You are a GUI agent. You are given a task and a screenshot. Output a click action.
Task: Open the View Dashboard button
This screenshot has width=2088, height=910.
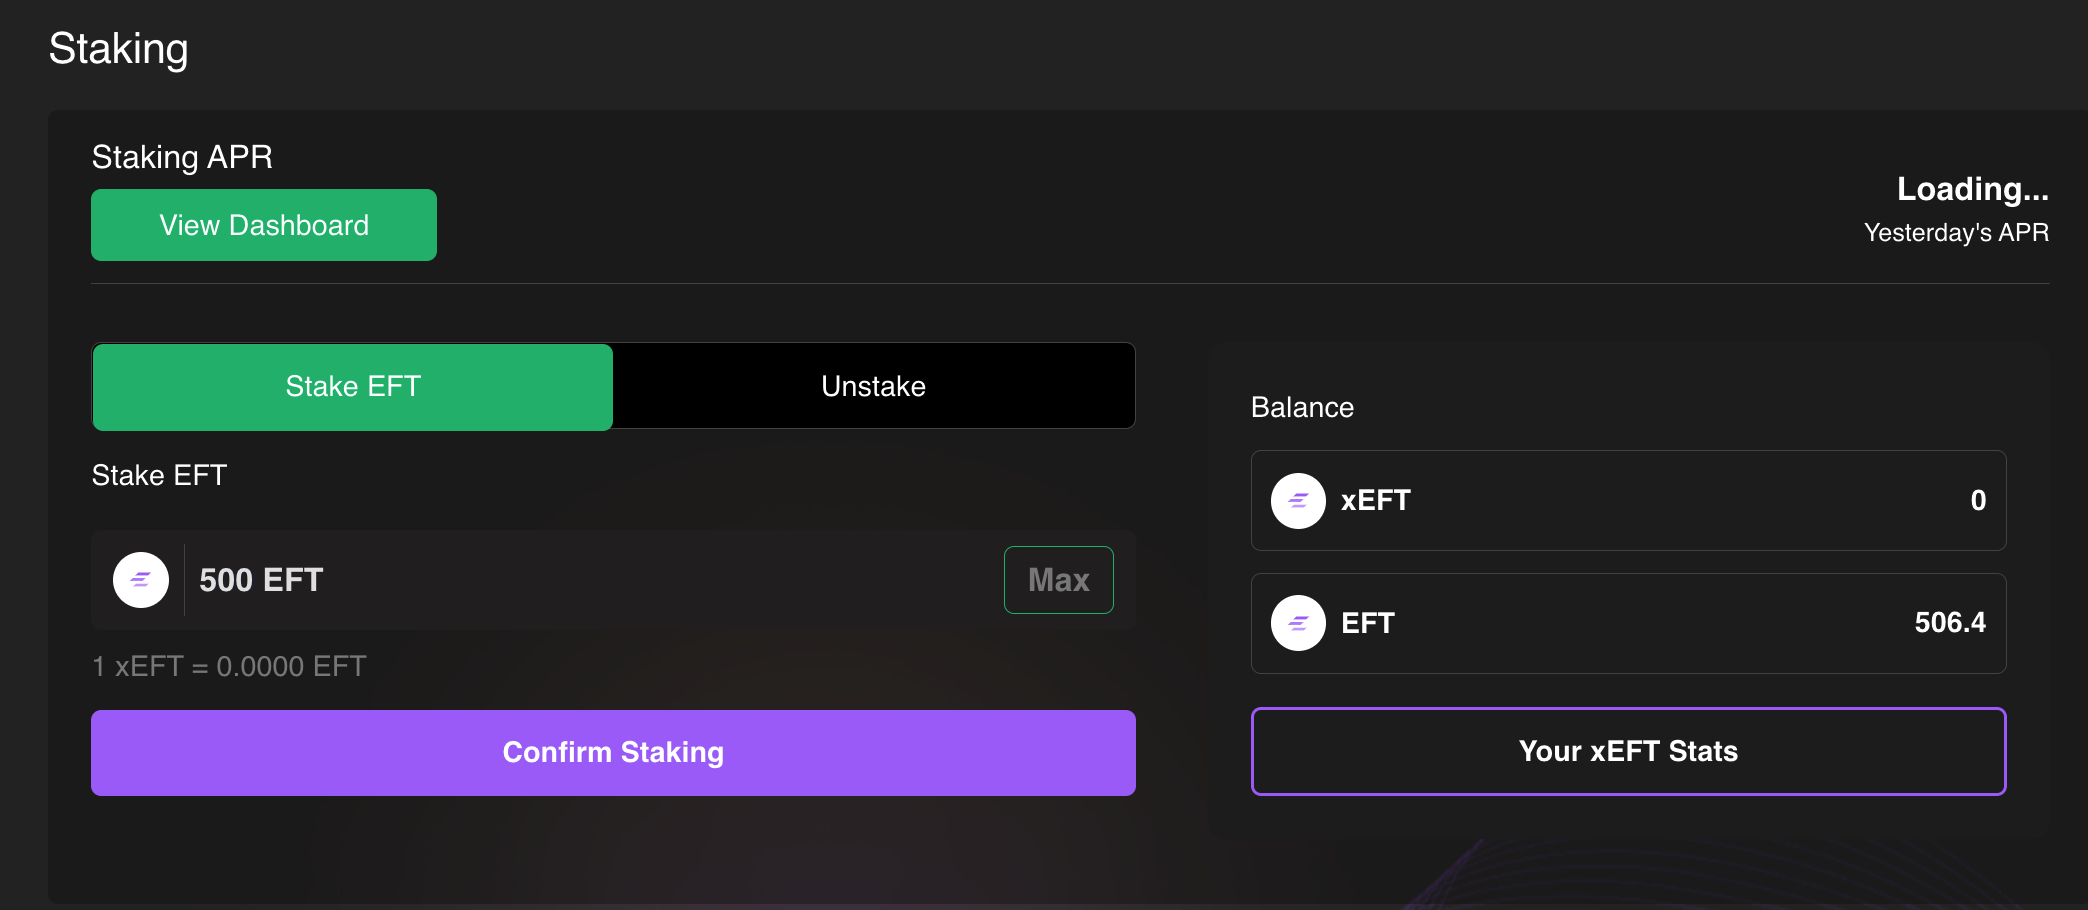click(x=264, y=225)
